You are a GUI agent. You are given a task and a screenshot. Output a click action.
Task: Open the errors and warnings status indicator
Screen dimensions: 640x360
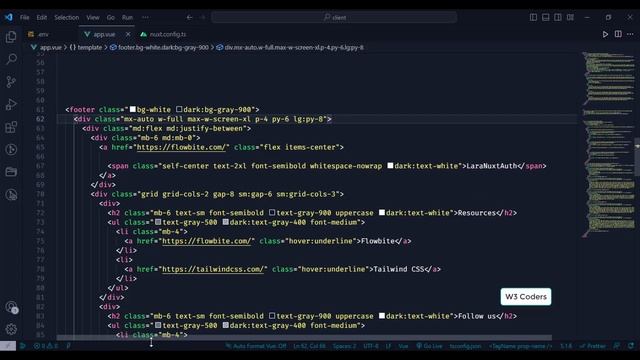(46, 346)
